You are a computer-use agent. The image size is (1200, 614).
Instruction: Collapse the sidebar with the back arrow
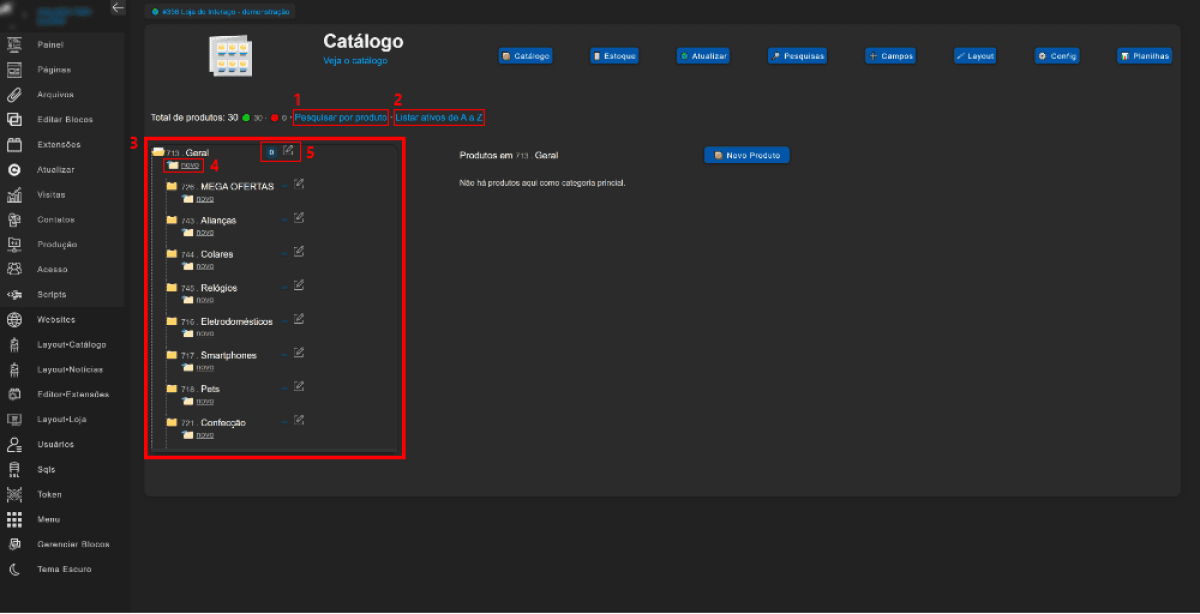tap(118, 8)
